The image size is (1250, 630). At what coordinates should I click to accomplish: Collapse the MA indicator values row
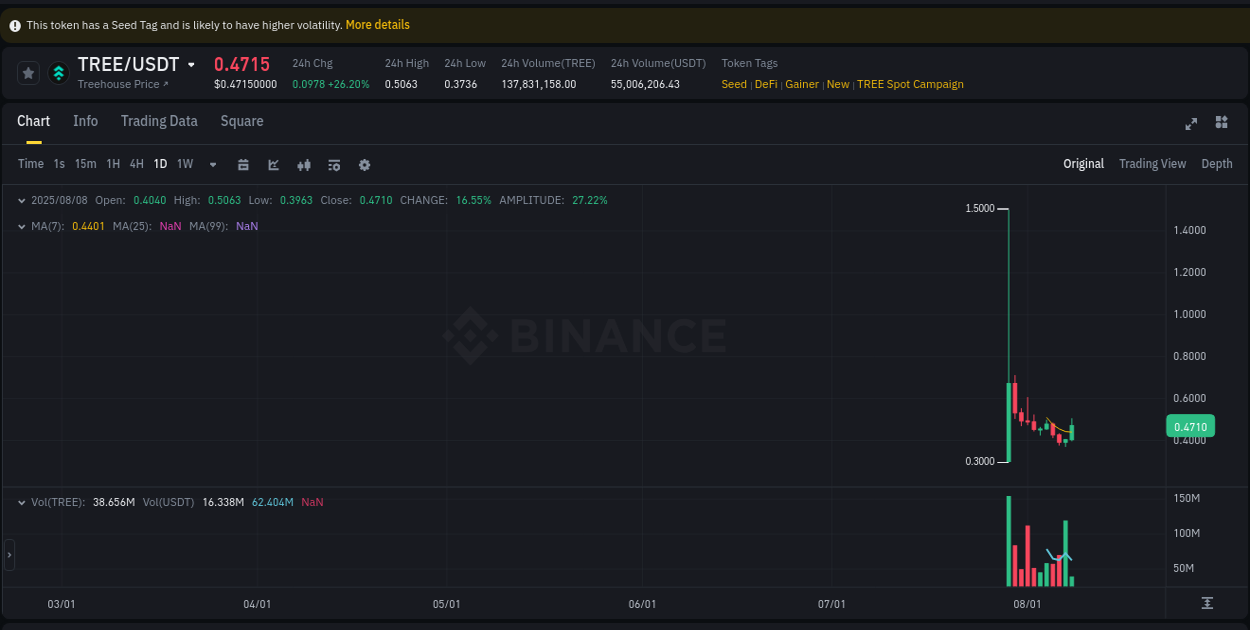point(22,226)
